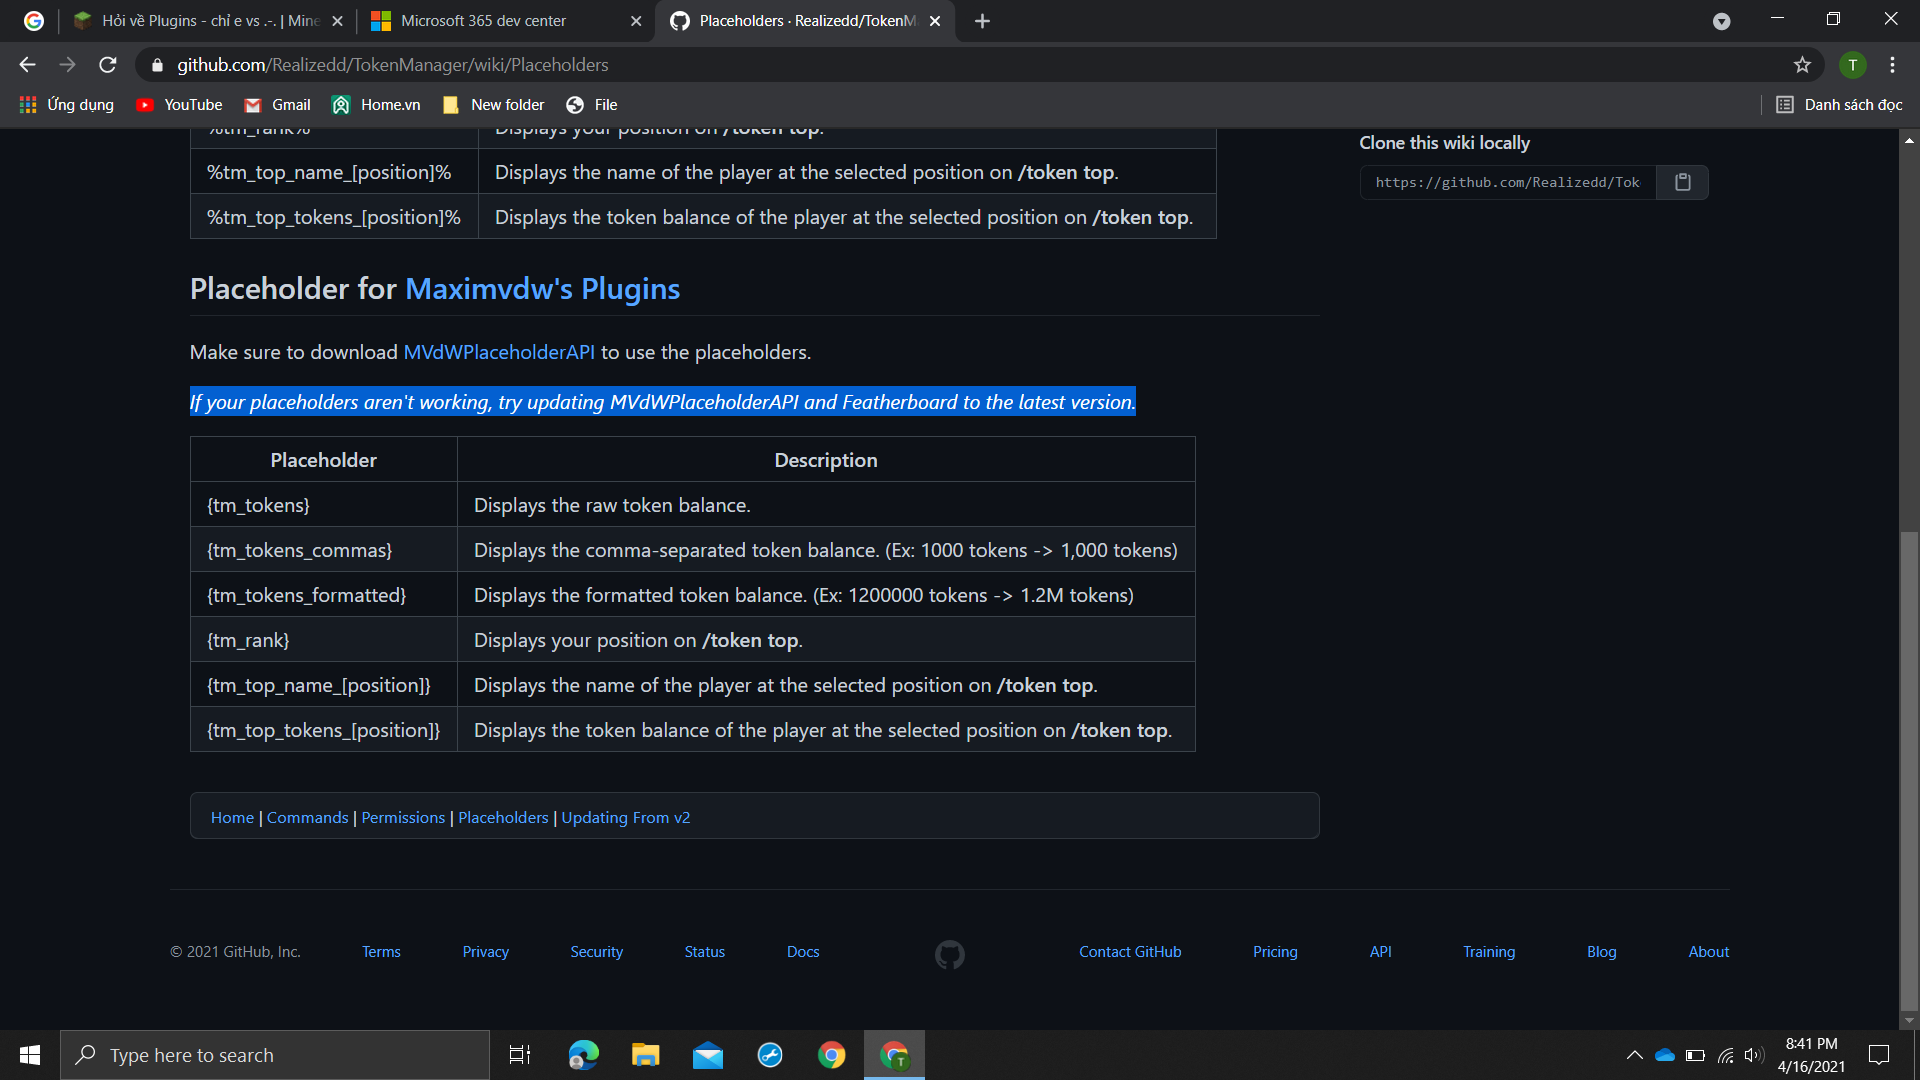Image resolution: width=1920 pixels, height=1080 pixels.
Task: Open Microsoft Edge from the taskbar
Action: [x=583, y=1055]
